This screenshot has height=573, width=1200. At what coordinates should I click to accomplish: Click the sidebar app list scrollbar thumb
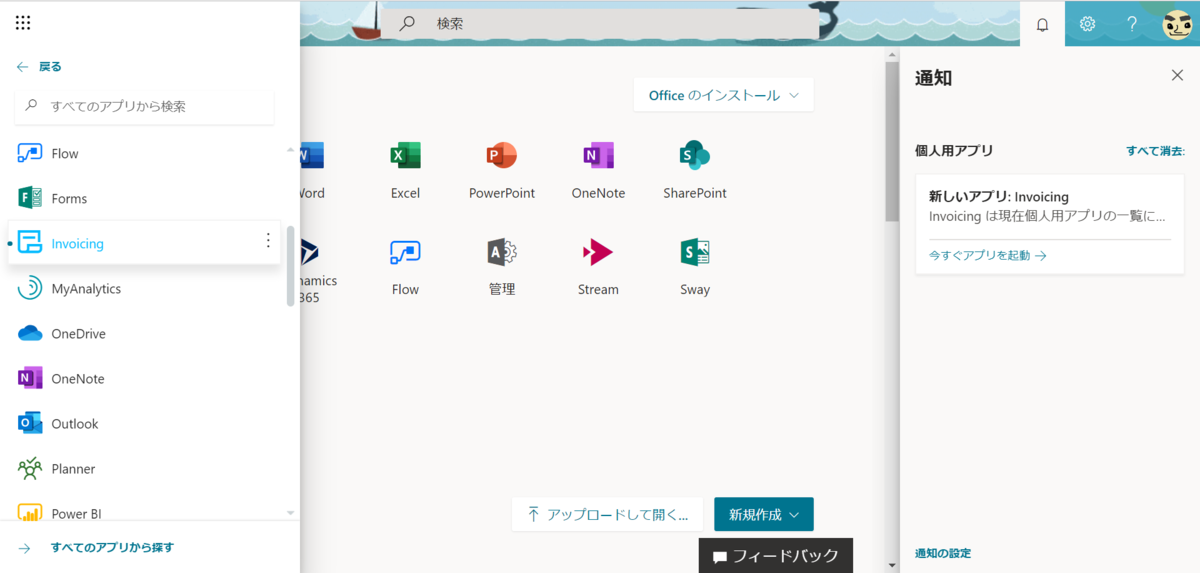[x=291, y=265]
